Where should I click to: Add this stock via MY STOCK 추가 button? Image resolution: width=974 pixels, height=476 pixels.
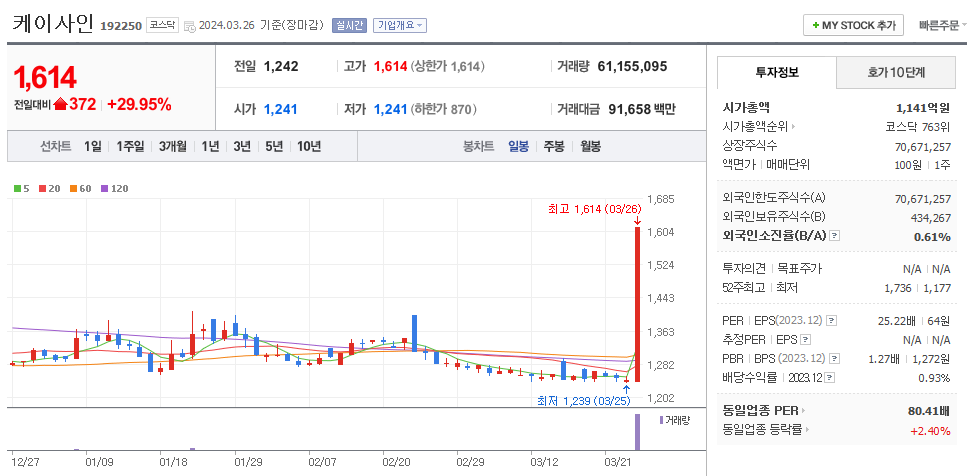pyautogui.click(x=853, y=25)
